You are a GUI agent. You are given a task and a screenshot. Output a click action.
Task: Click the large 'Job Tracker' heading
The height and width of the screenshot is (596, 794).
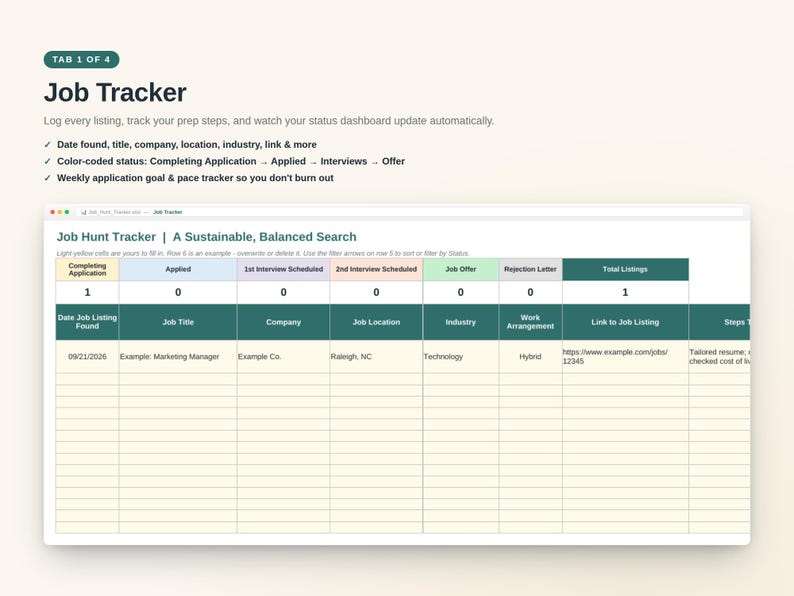[x=115, y=93]
